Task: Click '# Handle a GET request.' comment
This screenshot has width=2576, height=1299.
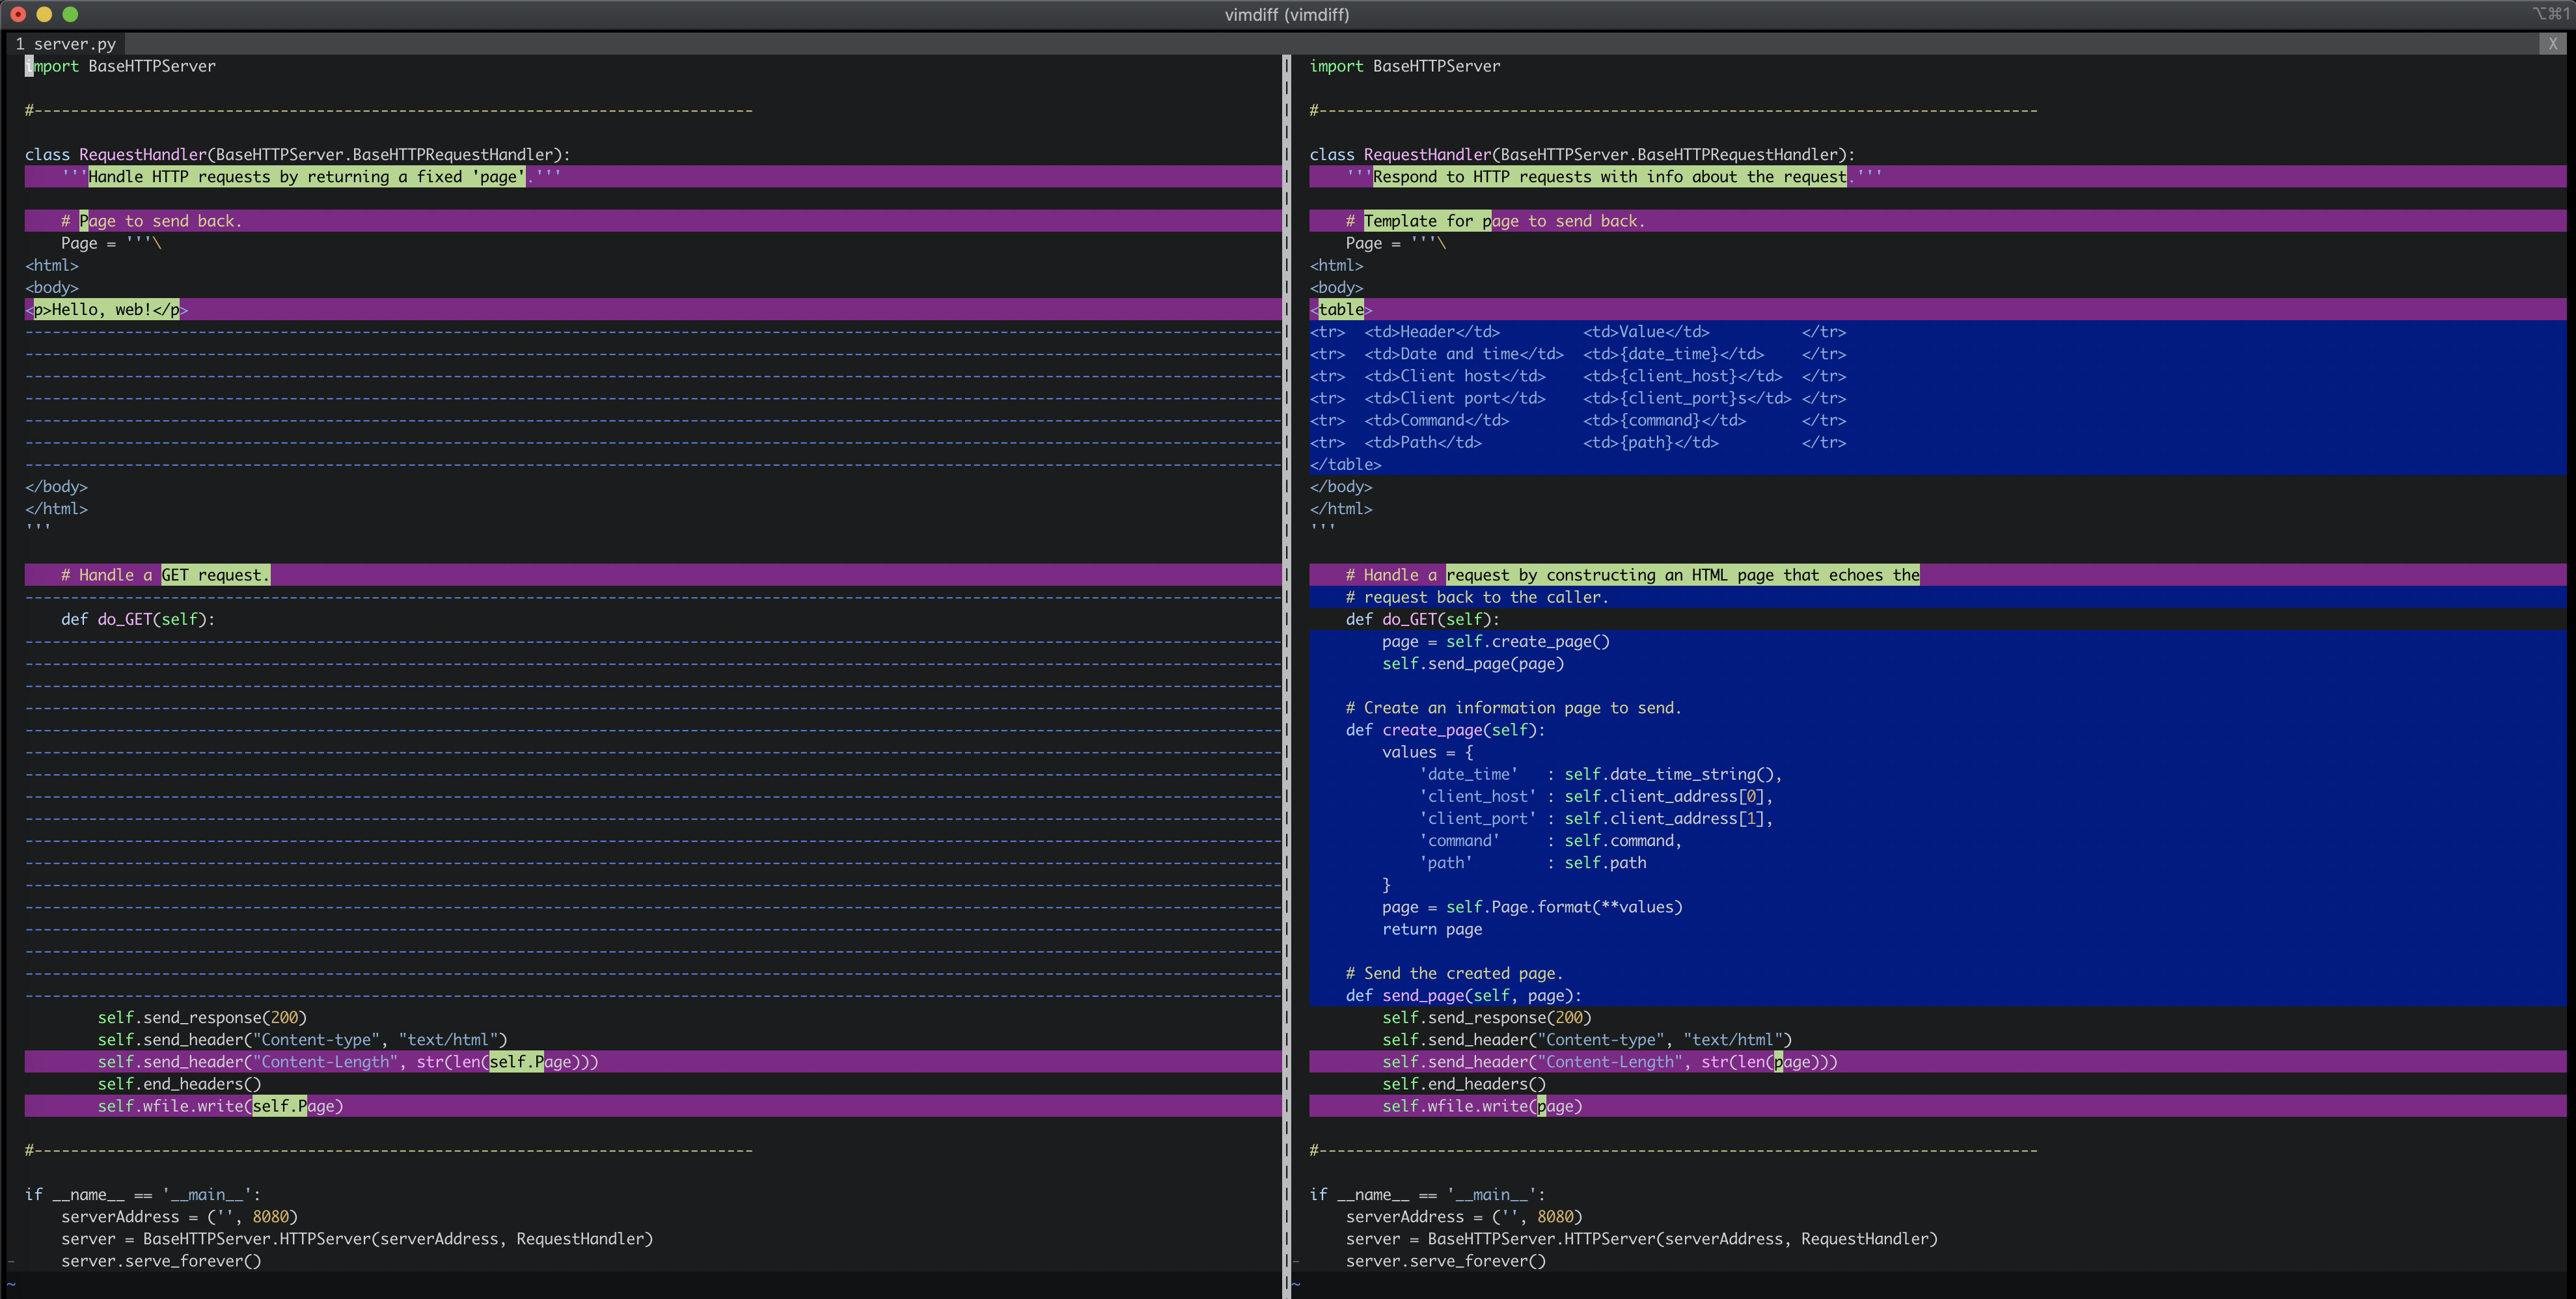Action: [x=166, y=575]
